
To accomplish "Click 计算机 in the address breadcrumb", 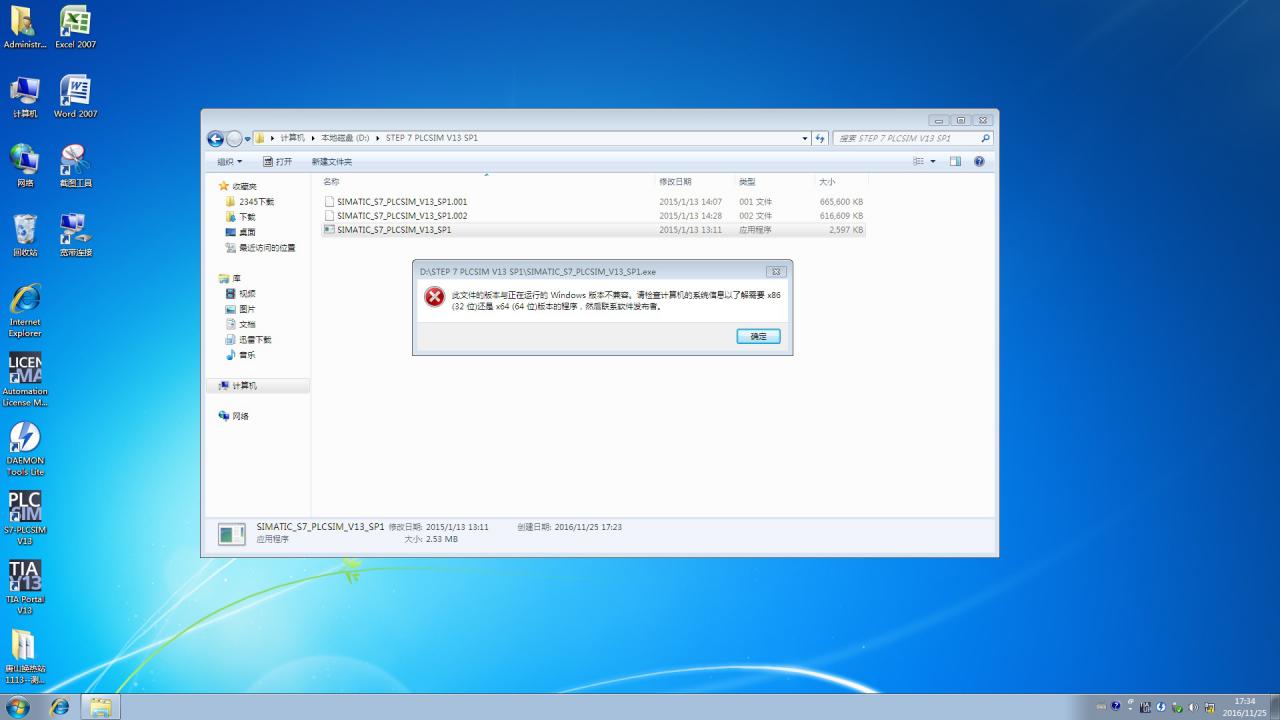I will [x=292, y=138].
